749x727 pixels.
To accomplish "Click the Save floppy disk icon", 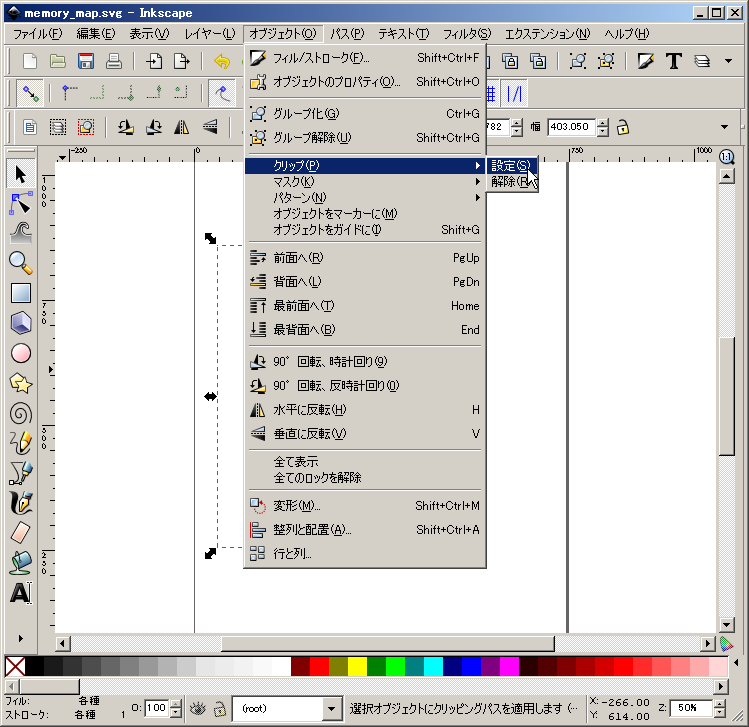I will tap(86, 61).
